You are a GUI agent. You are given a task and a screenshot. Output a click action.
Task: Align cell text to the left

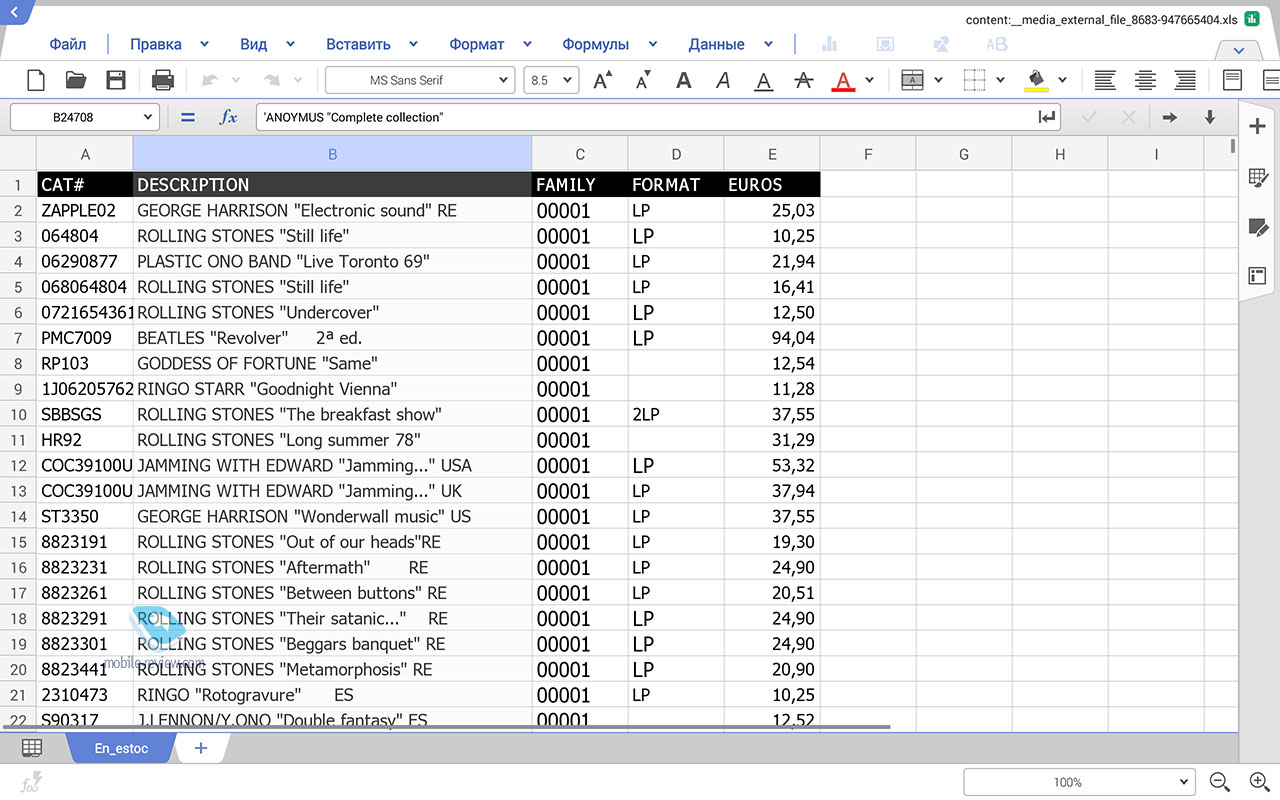coord(1105,80)
